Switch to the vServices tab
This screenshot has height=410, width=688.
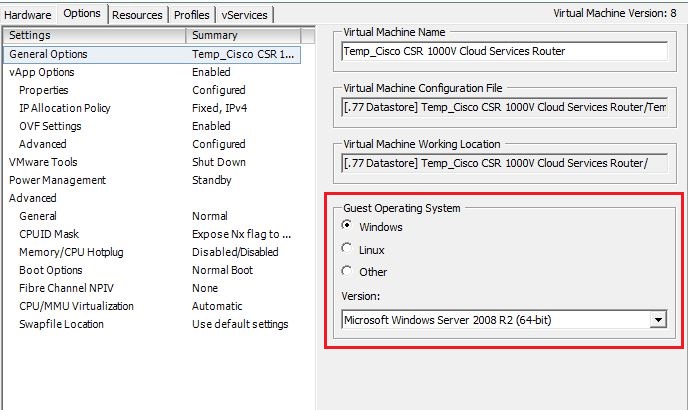tap(244, 15)
